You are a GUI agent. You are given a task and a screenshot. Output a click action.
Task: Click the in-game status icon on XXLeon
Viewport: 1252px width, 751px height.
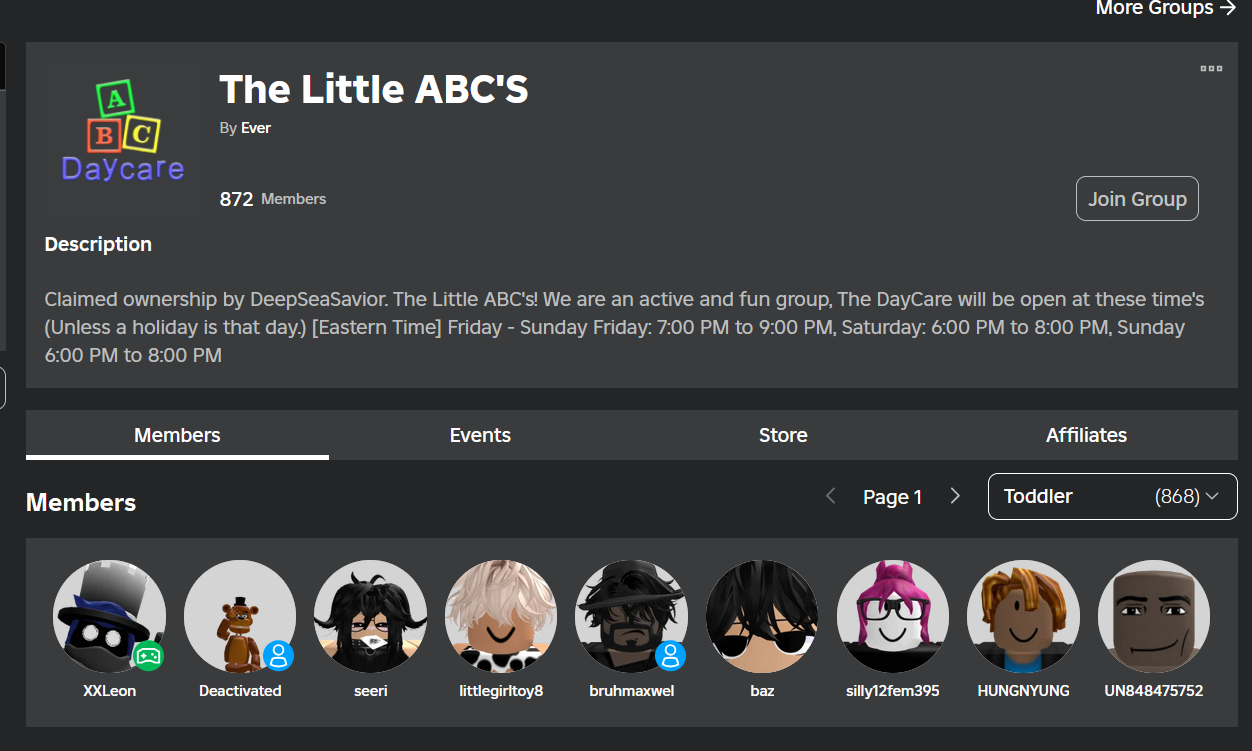pyautogui.click(x=148, y=656)
